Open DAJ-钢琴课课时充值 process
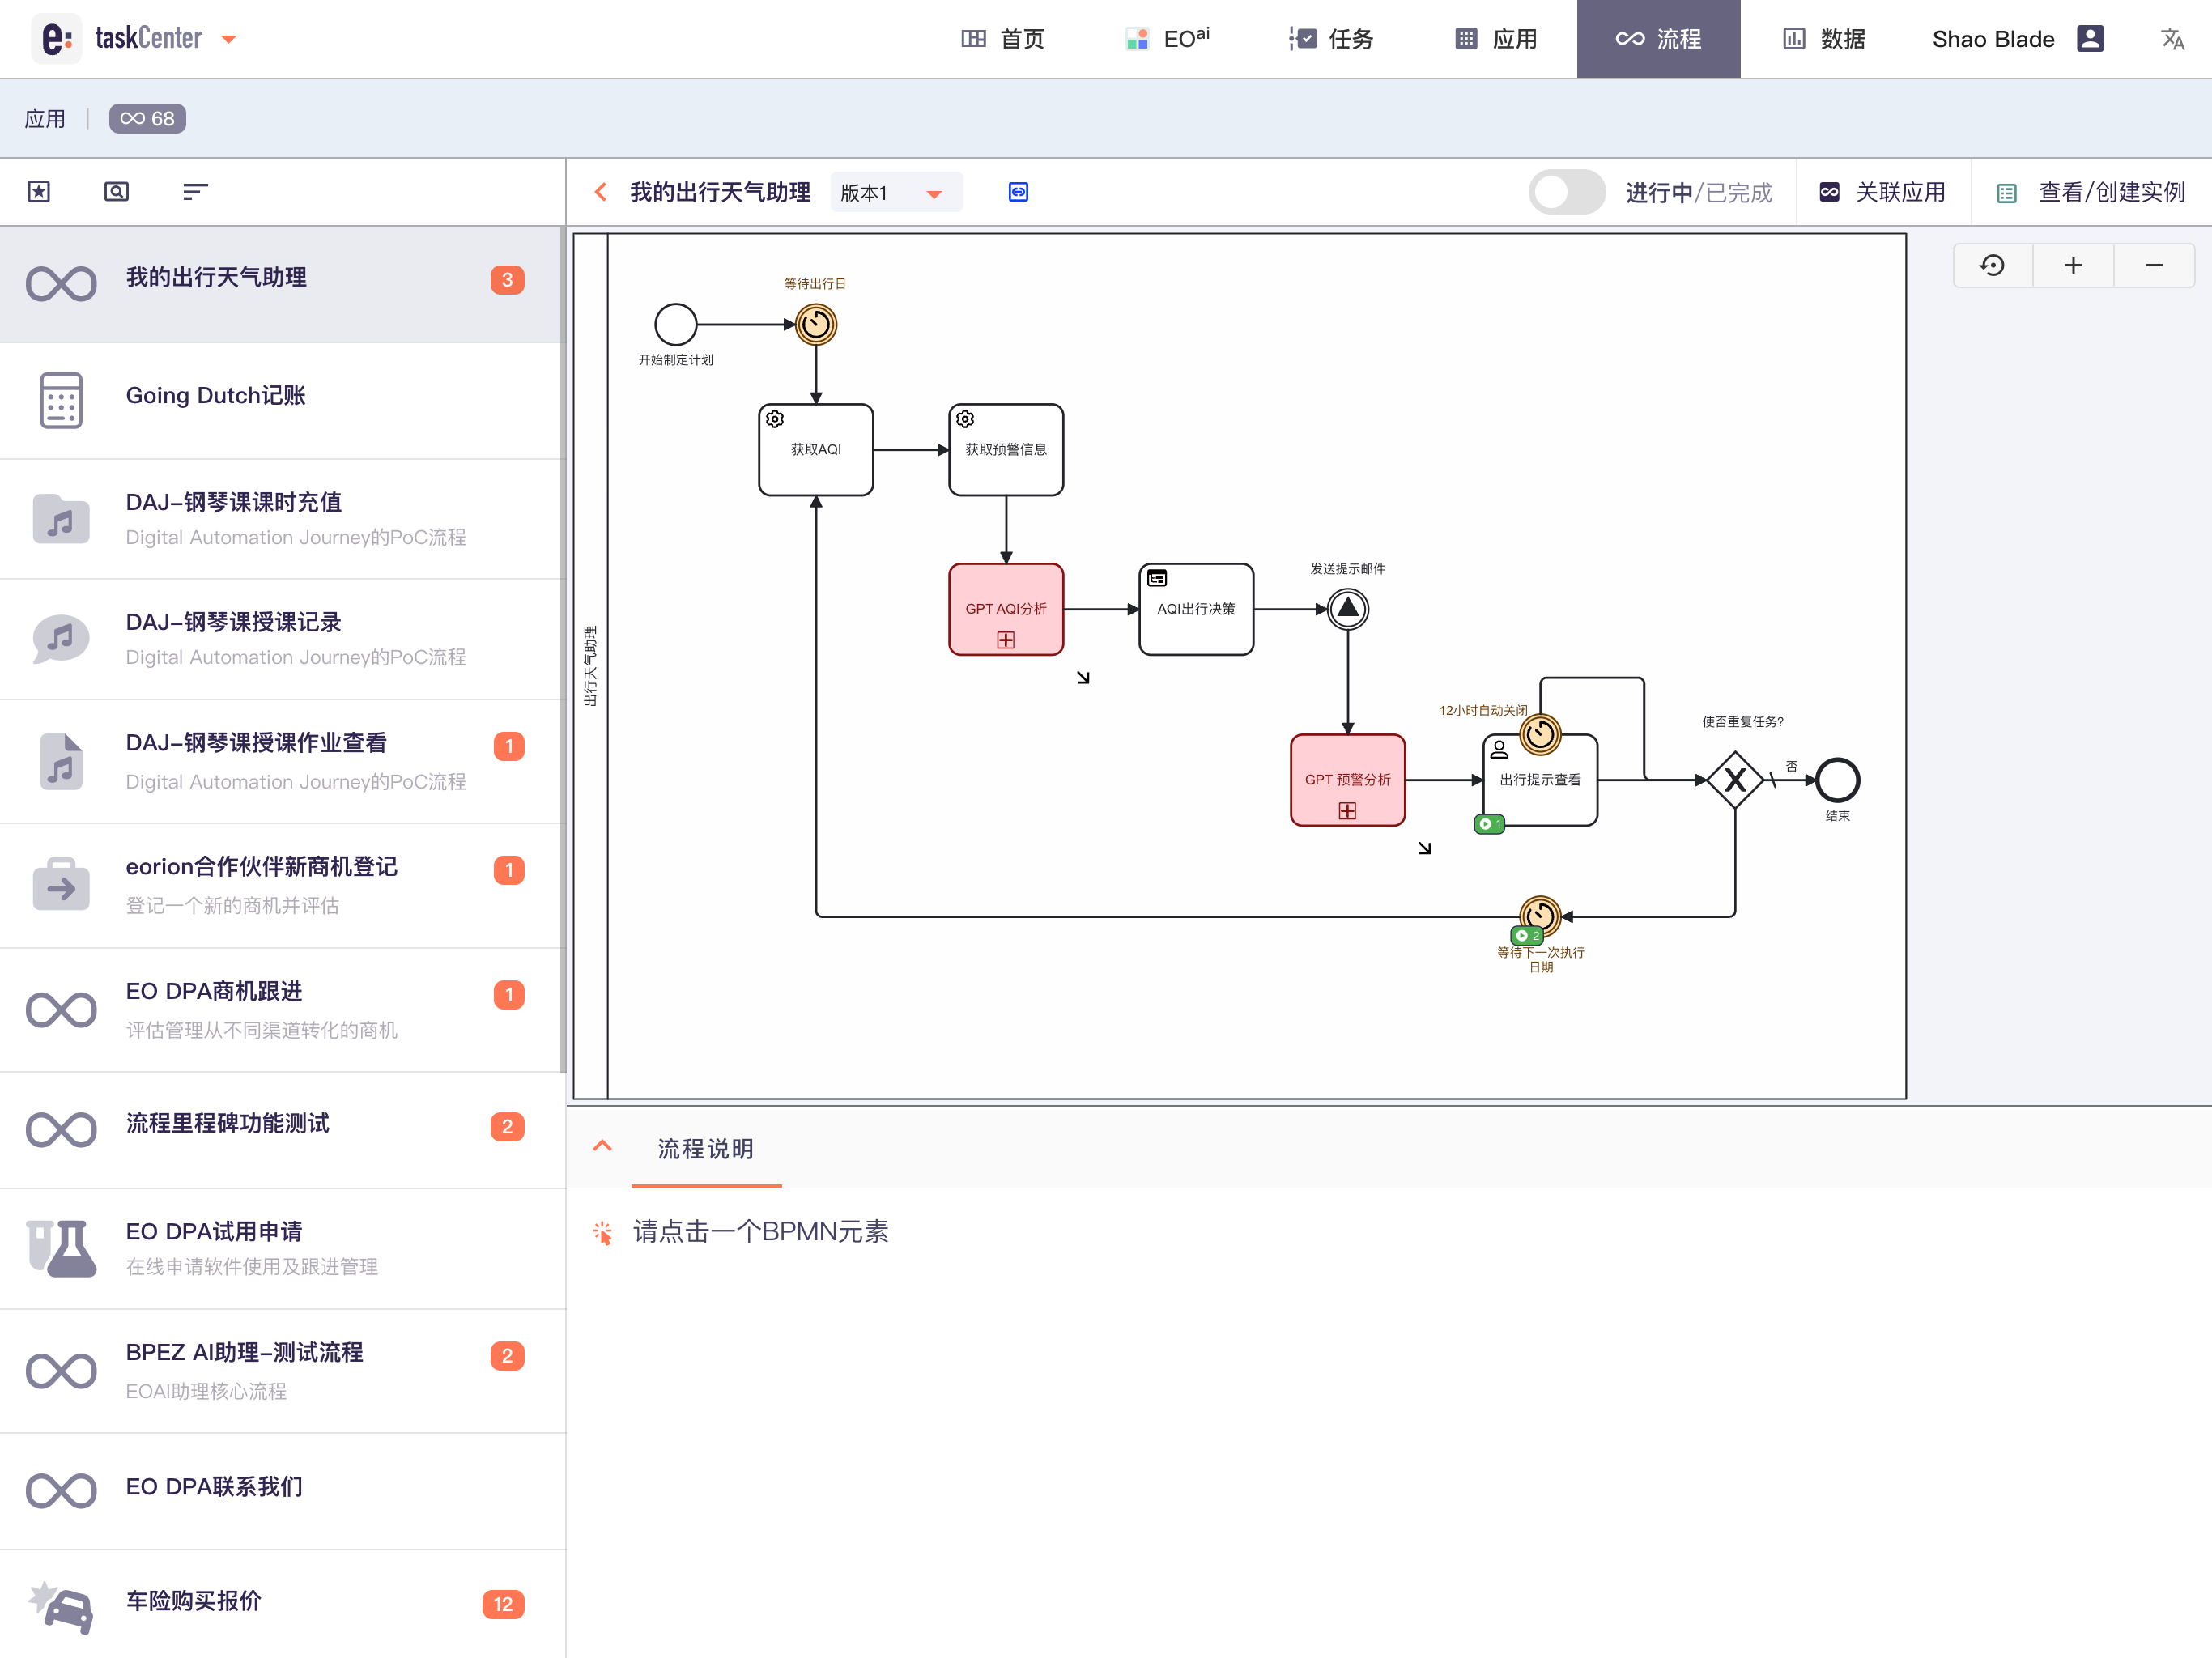2212x1658 pixels. [280, 519]
